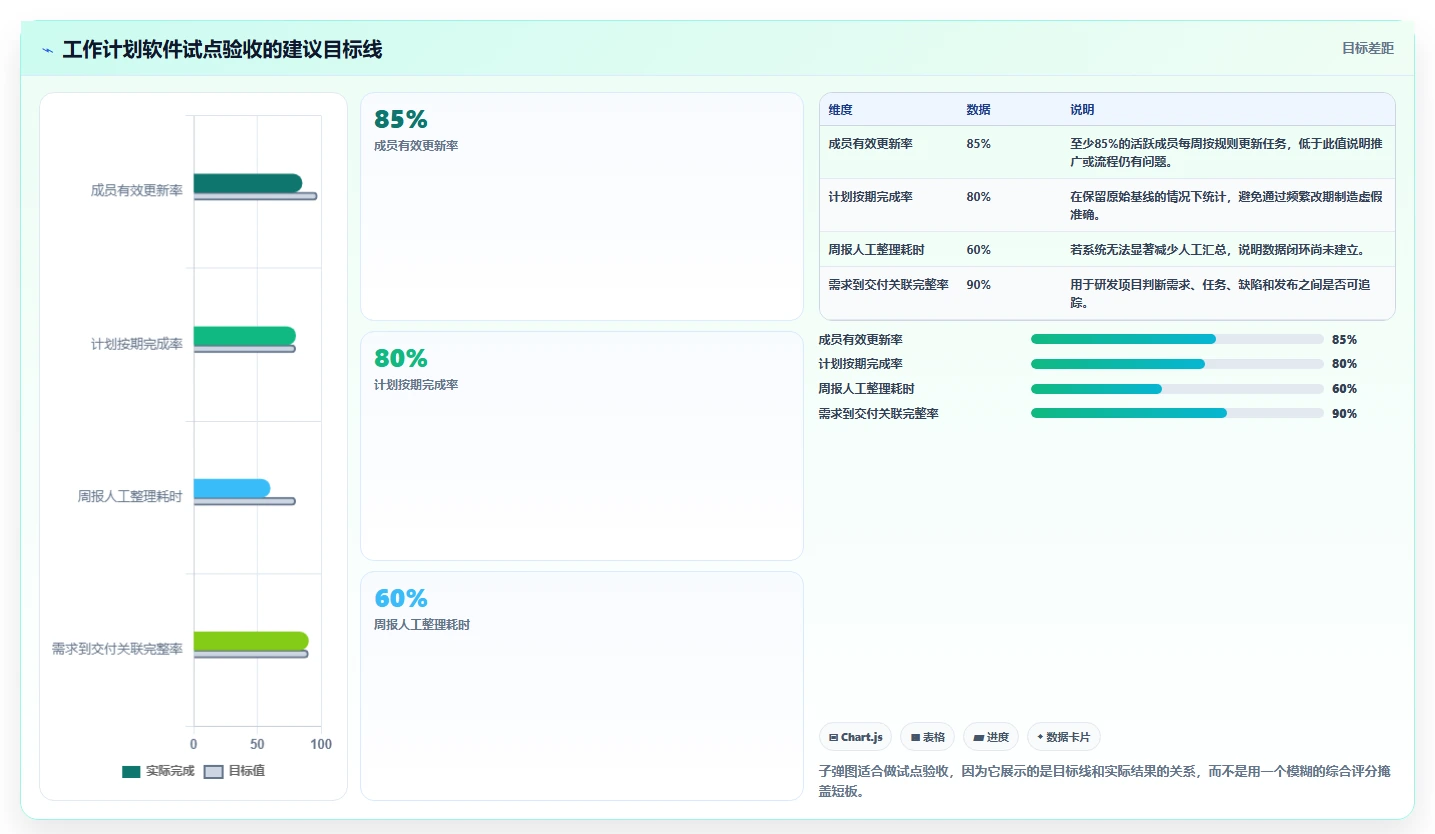Click the 周报人工整理耗时 blue chart bar
Viewport: 1435px width, 834px height.
coord(231,488)
